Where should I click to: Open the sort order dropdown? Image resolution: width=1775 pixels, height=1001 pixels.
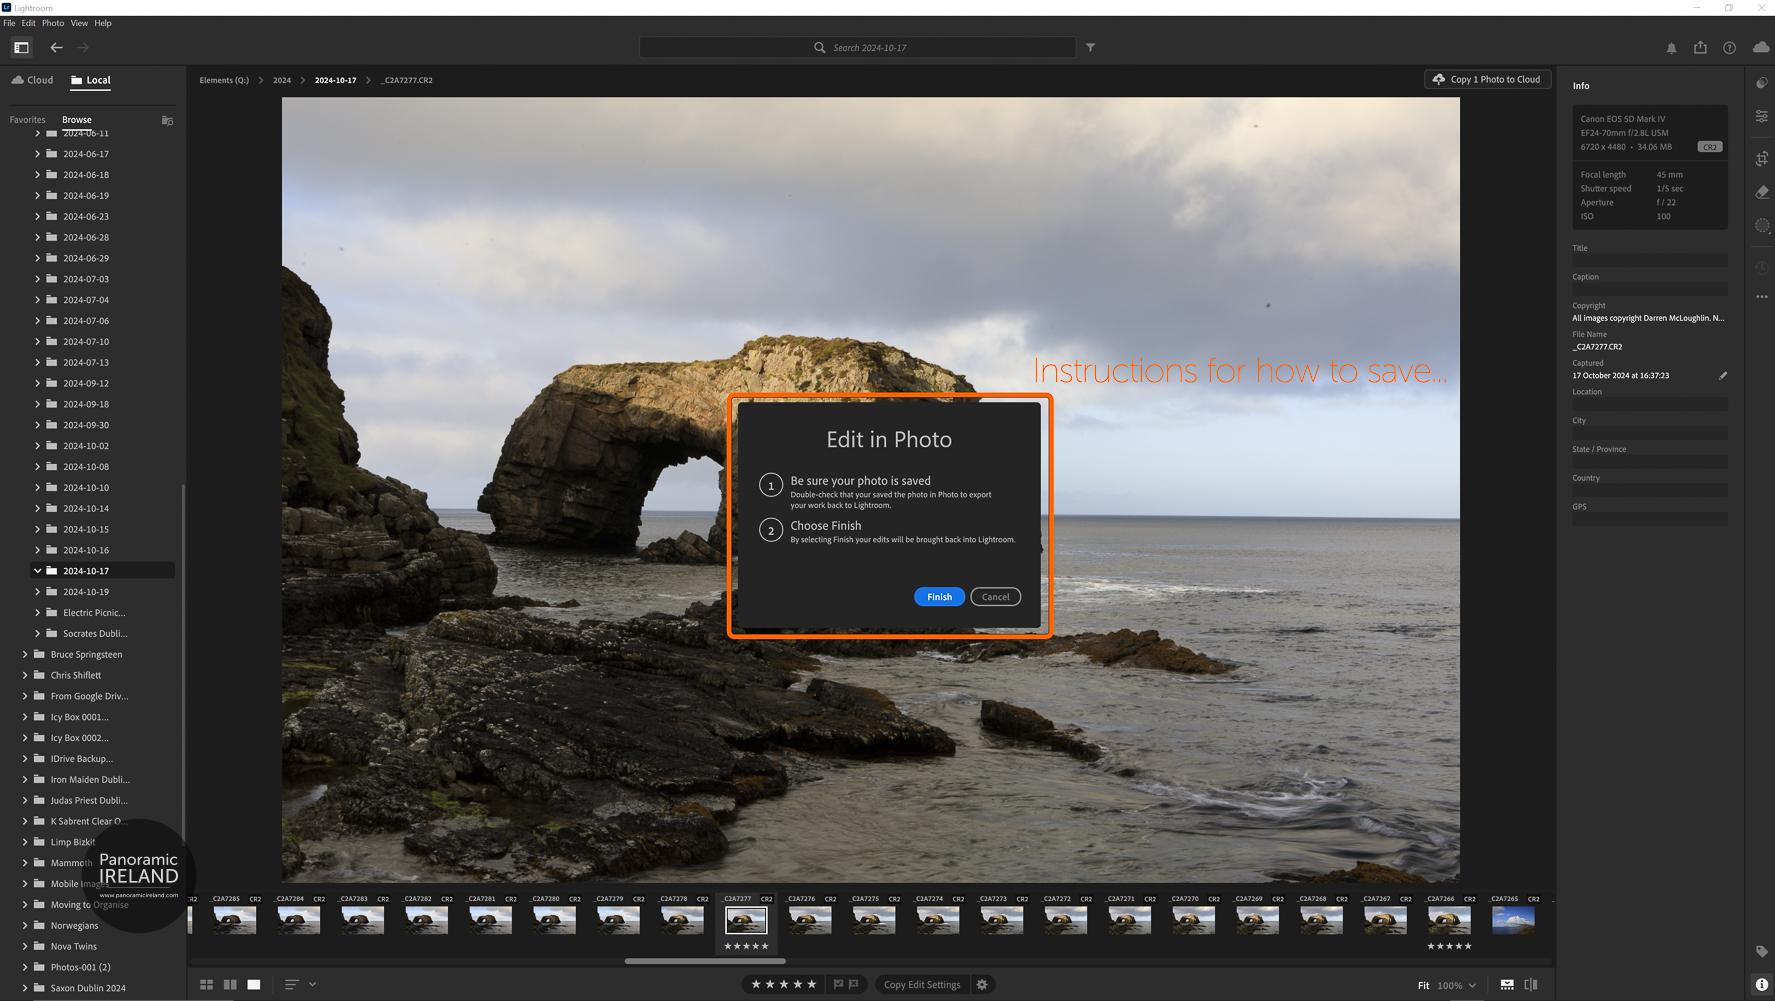(300, 985)
